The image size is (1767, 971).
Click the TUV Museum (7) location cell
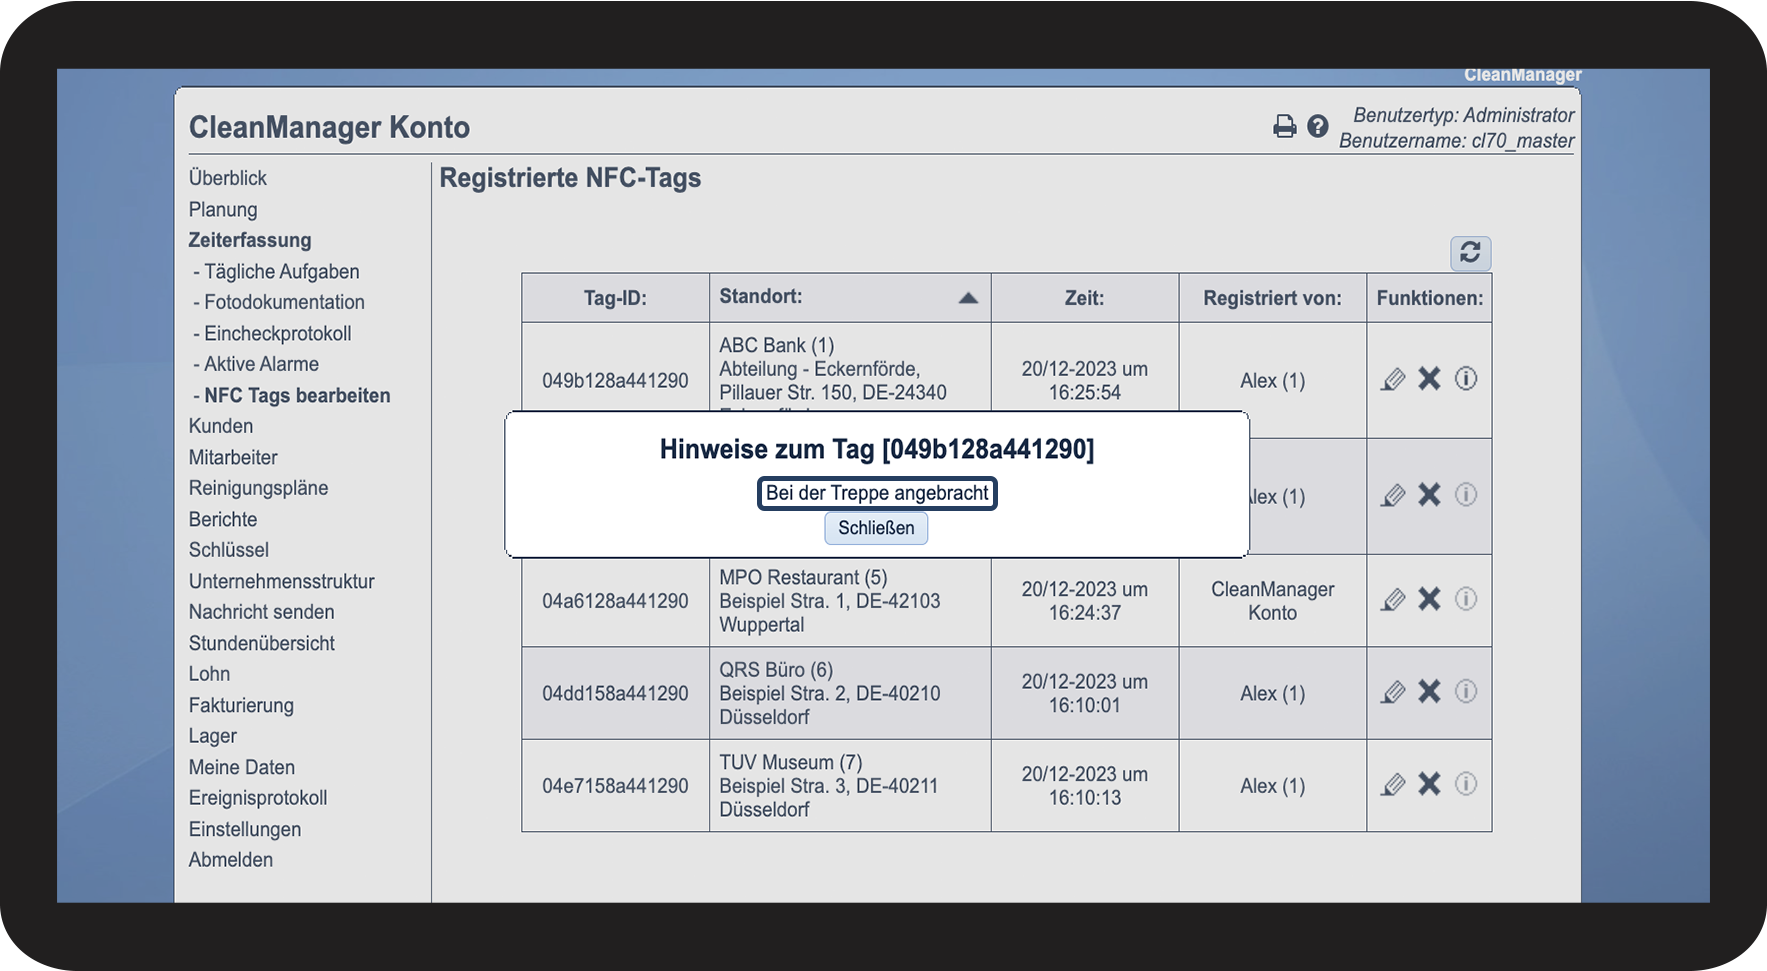(x=850, y=786)
